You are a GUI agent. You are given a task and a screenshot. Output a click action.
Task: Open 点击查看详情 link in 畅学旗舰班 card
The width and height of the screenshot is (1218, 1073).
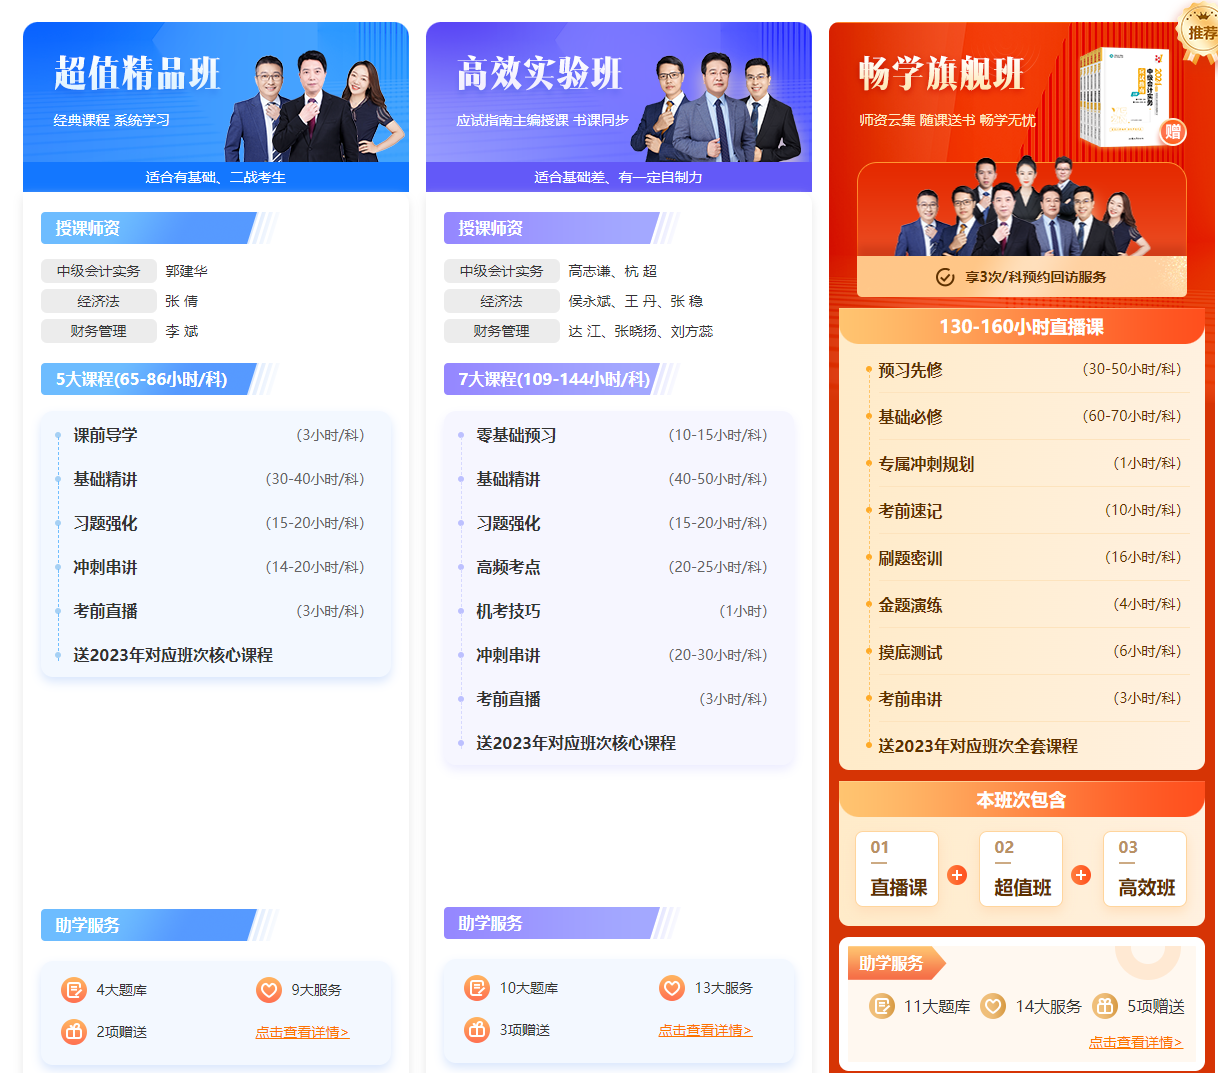(1135, 1042)
